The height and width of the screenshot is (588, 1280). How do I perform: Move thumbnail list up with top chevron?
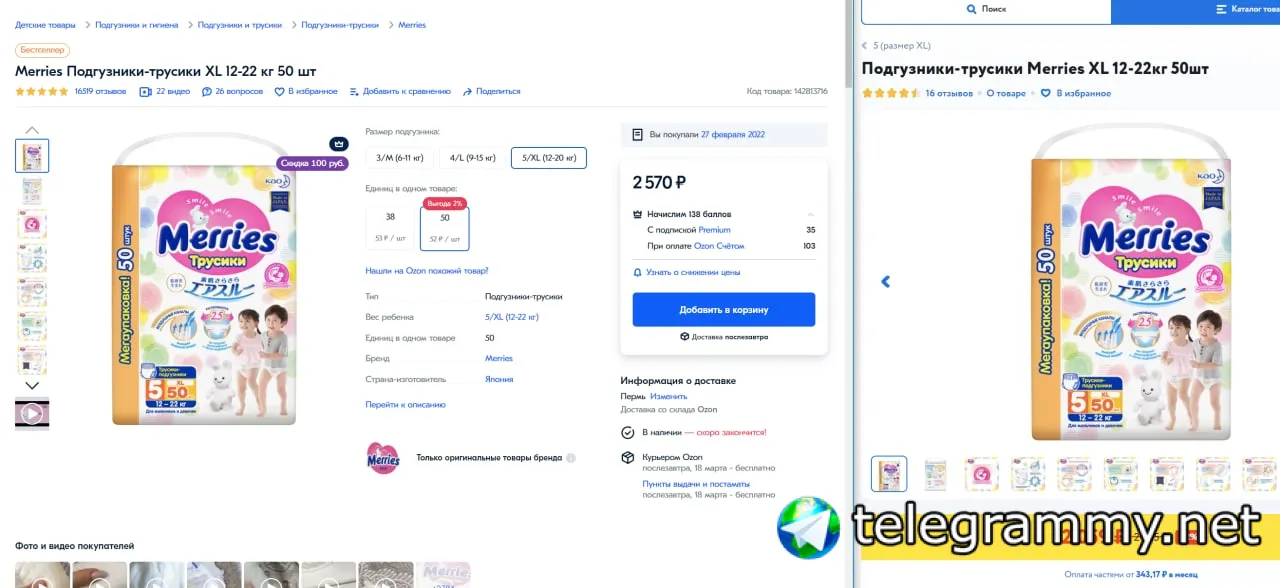[32, 130]
